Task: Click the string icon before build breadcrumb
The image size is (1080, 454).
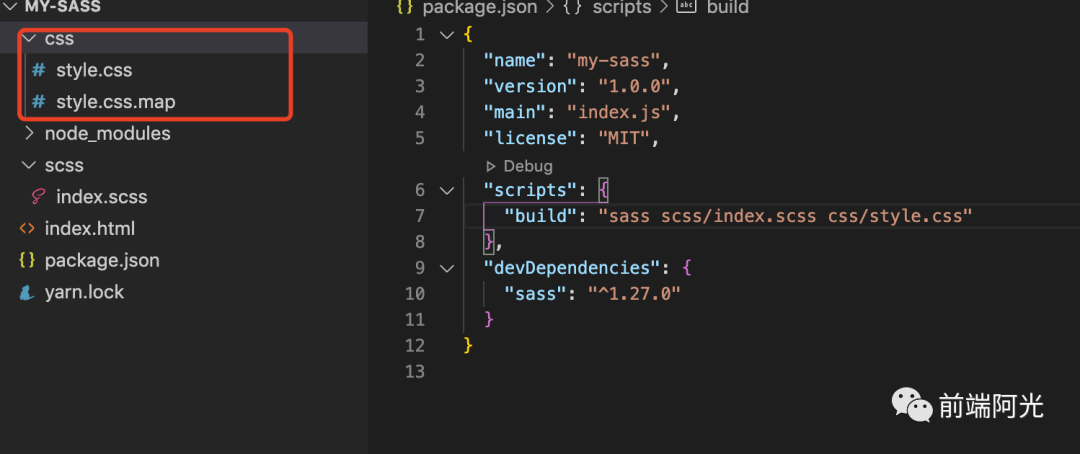Action: tap(687, 7)
